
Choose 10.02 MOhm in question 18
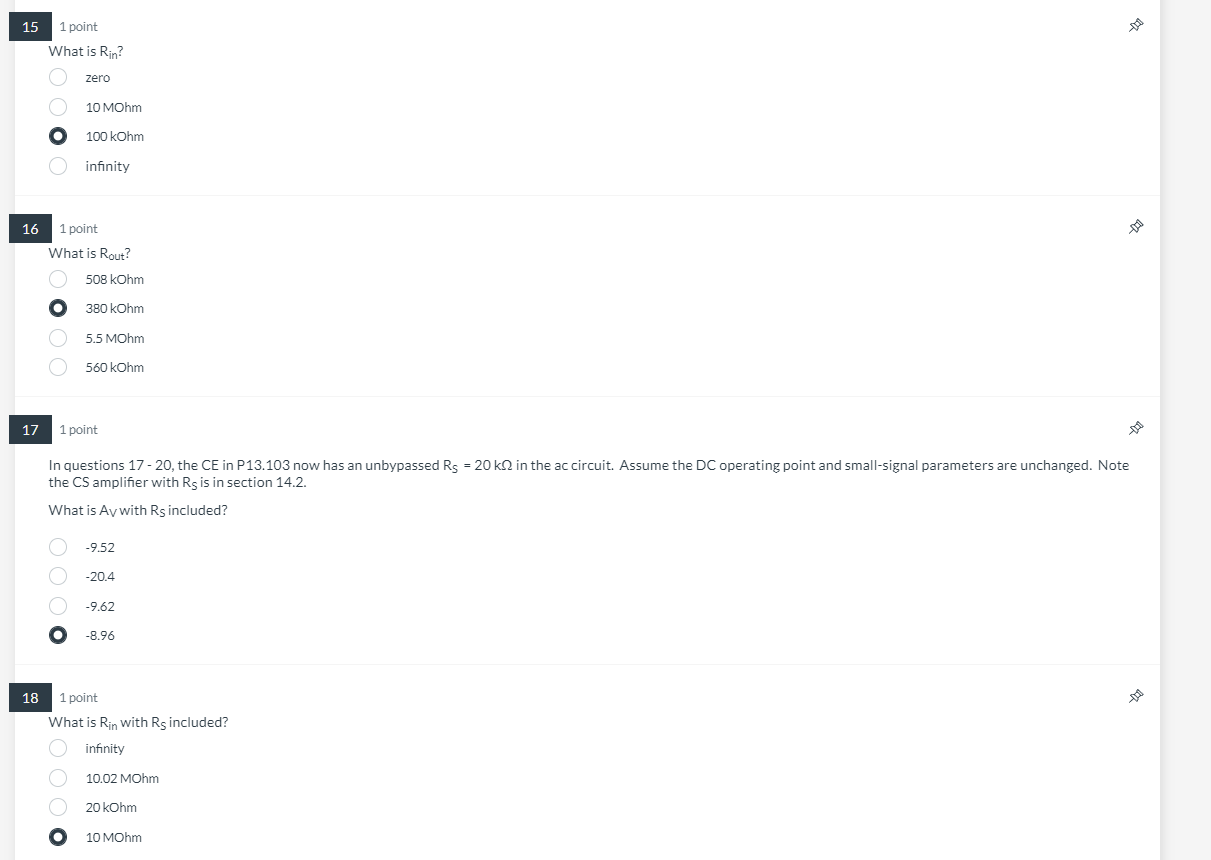pos(59,778)
